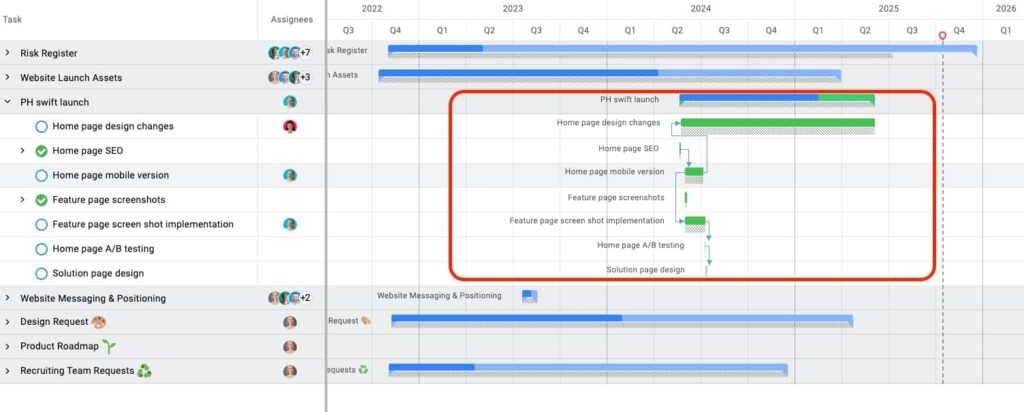1024x412 pixels.
Task: Click the today marker on timeline header
Action: click(x=942, y=35)
